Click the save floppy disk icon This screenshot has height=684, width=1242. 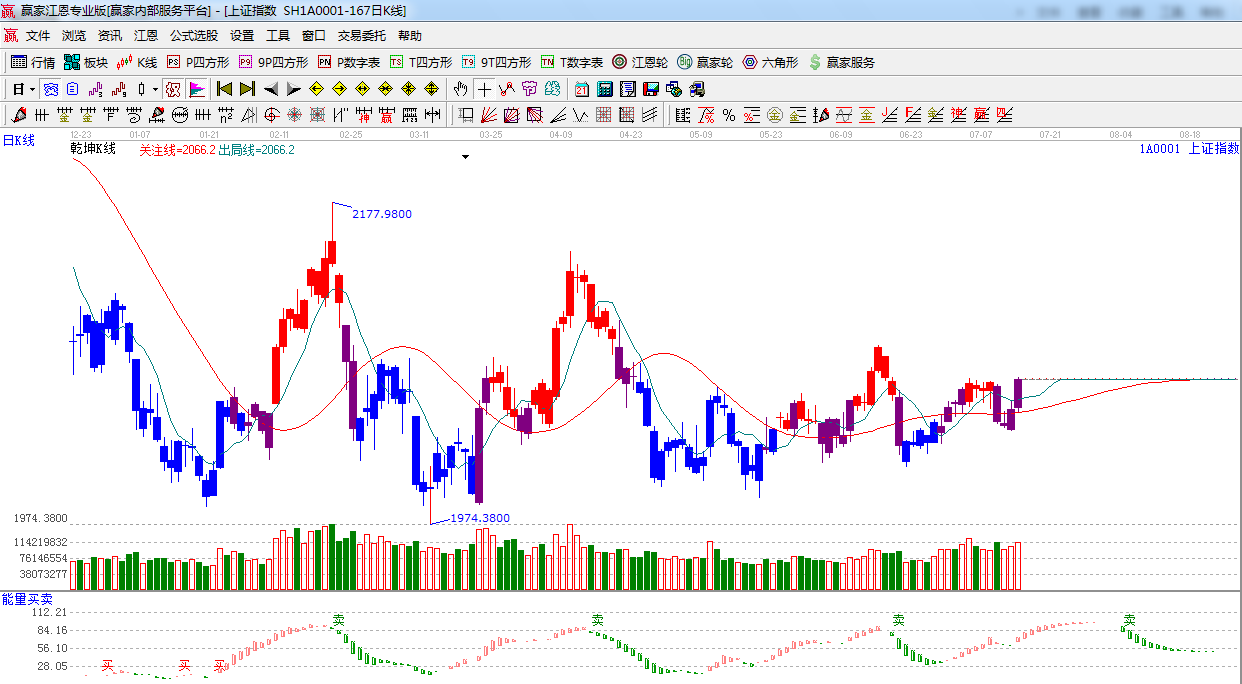click(650, 89)
